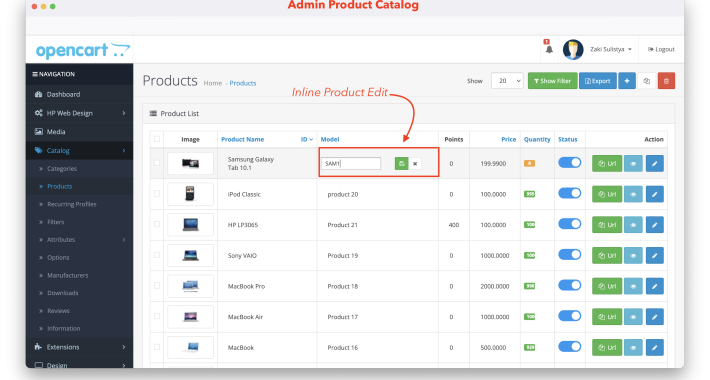Screen dimensions: 710x380
Task: Toggle status switch for HP LP3065
Action: pyautogui.click(x=569, y=224)
